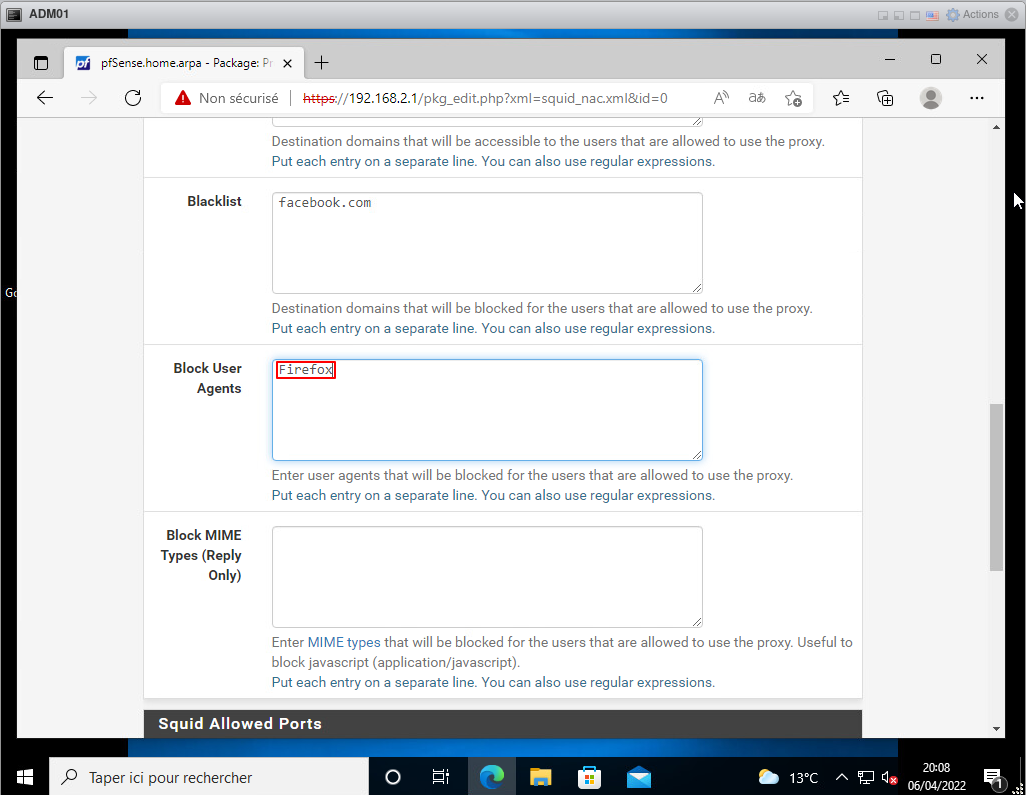
Task: Open the tab actions menu icon
Action: coord(41,62)
